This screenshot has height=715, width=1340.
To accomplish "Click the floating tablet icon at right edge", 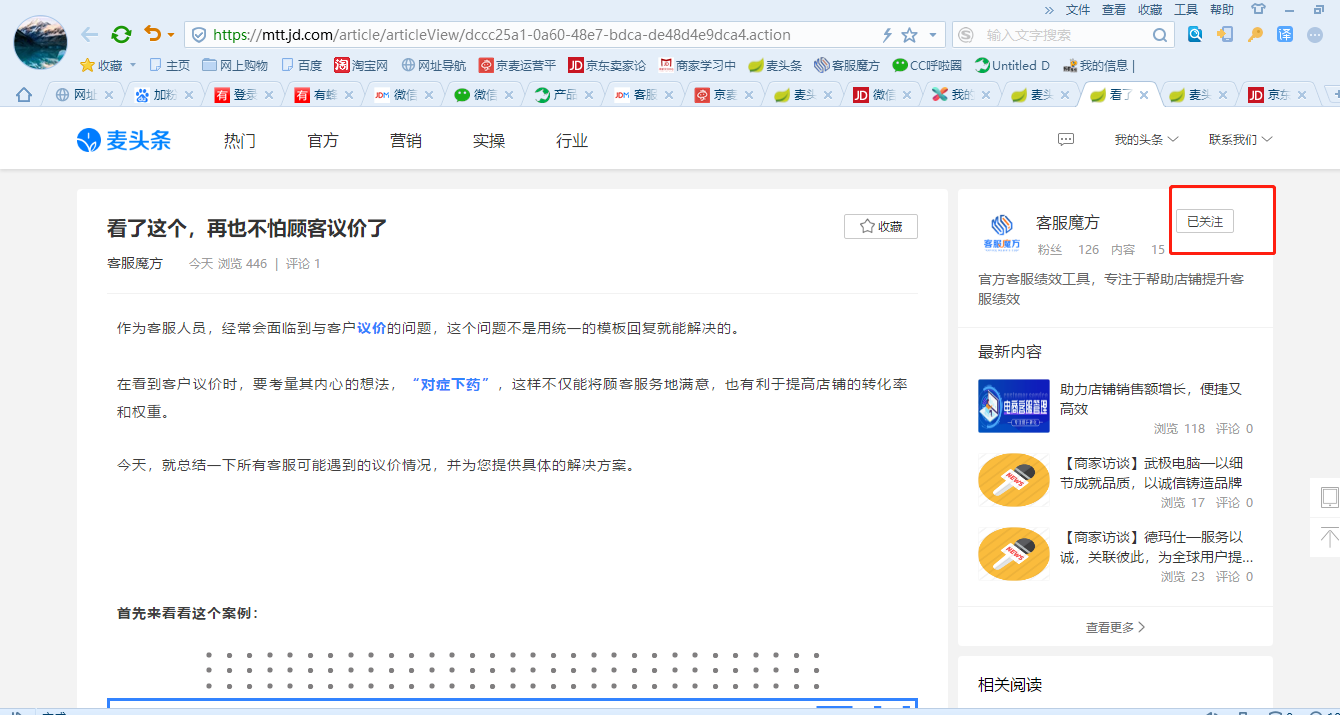I will (x=1329, y=497).
